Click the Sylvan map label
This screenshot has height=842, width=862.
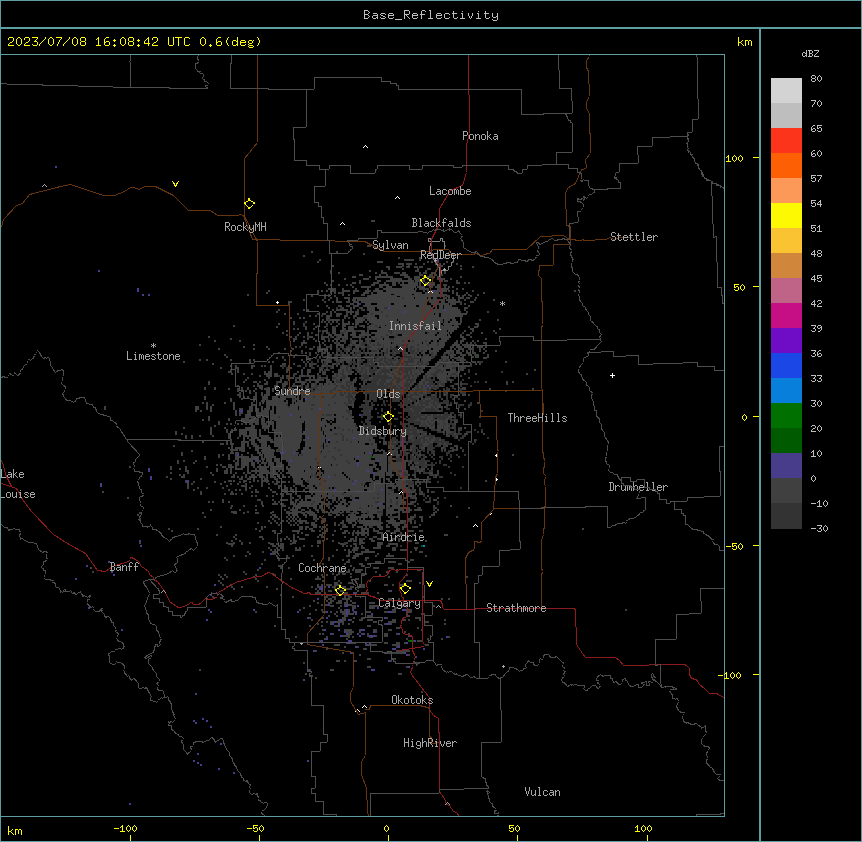pyautogui.click(x=390, y=245)
